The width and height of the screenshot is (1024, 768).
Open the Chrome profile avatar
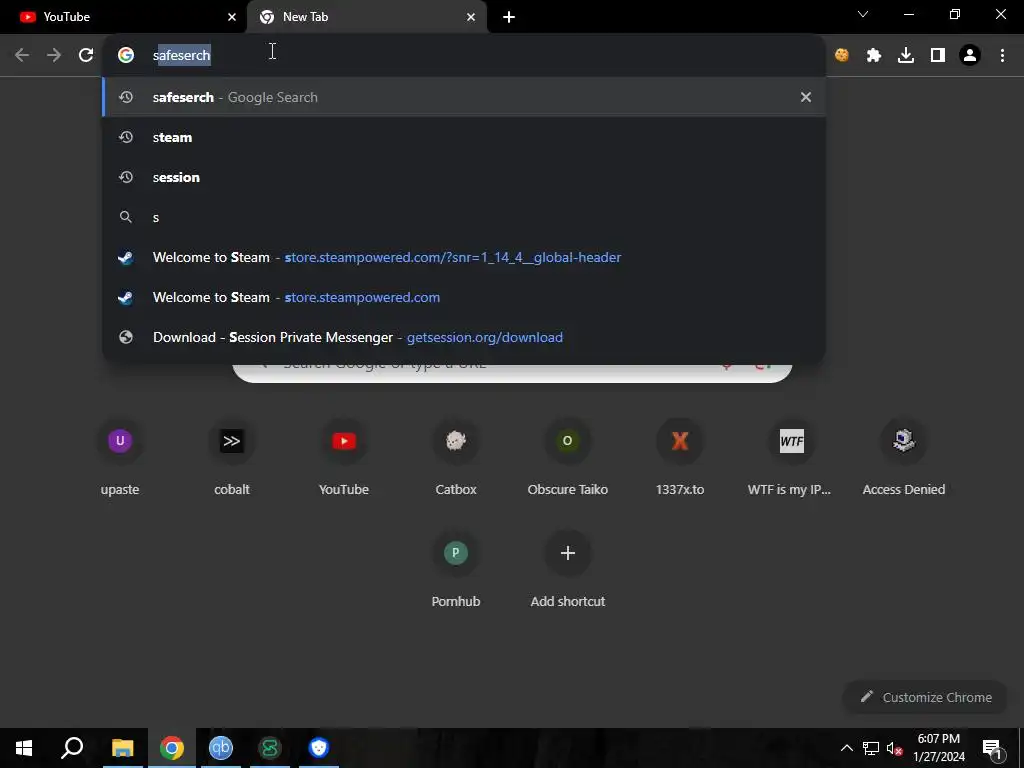tap(970, 55)
